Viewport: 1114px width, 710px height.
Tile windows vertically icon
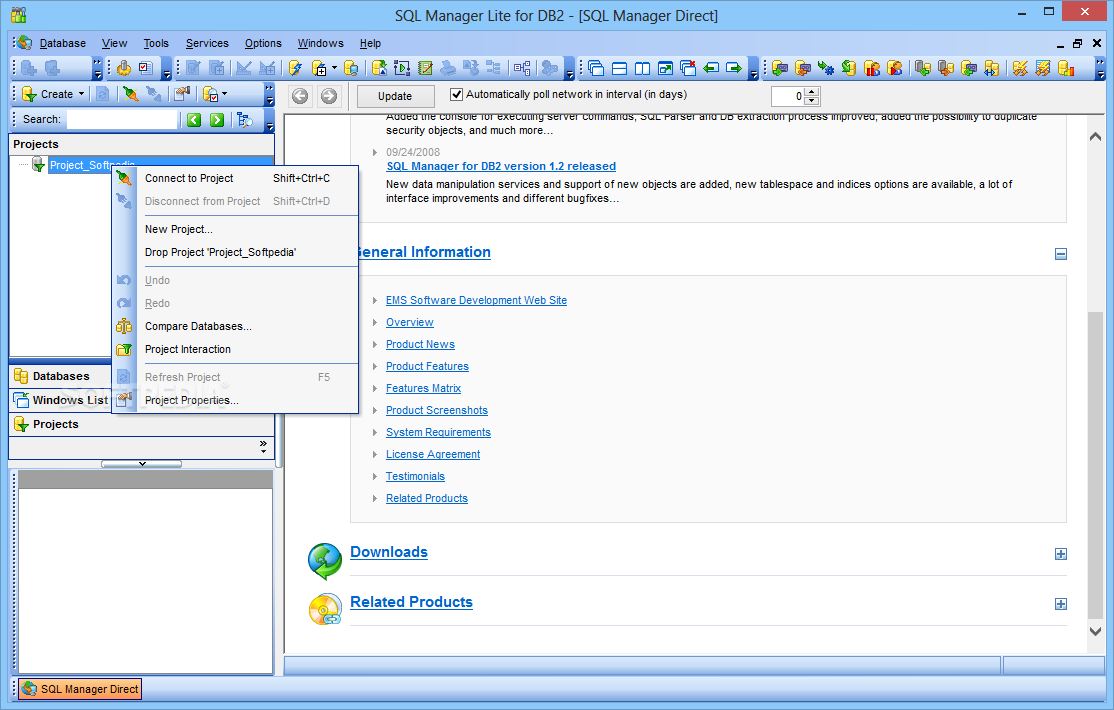pos(642,68)
